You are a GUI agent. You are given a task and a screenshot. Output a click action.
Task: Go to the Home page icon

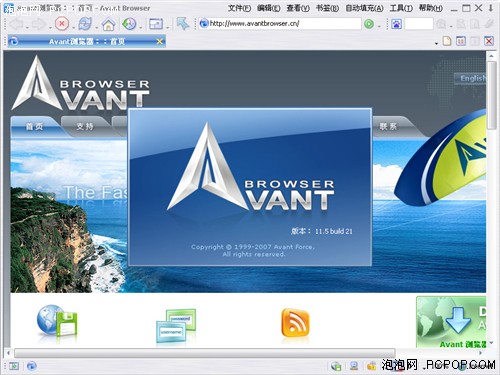point(108,24)
